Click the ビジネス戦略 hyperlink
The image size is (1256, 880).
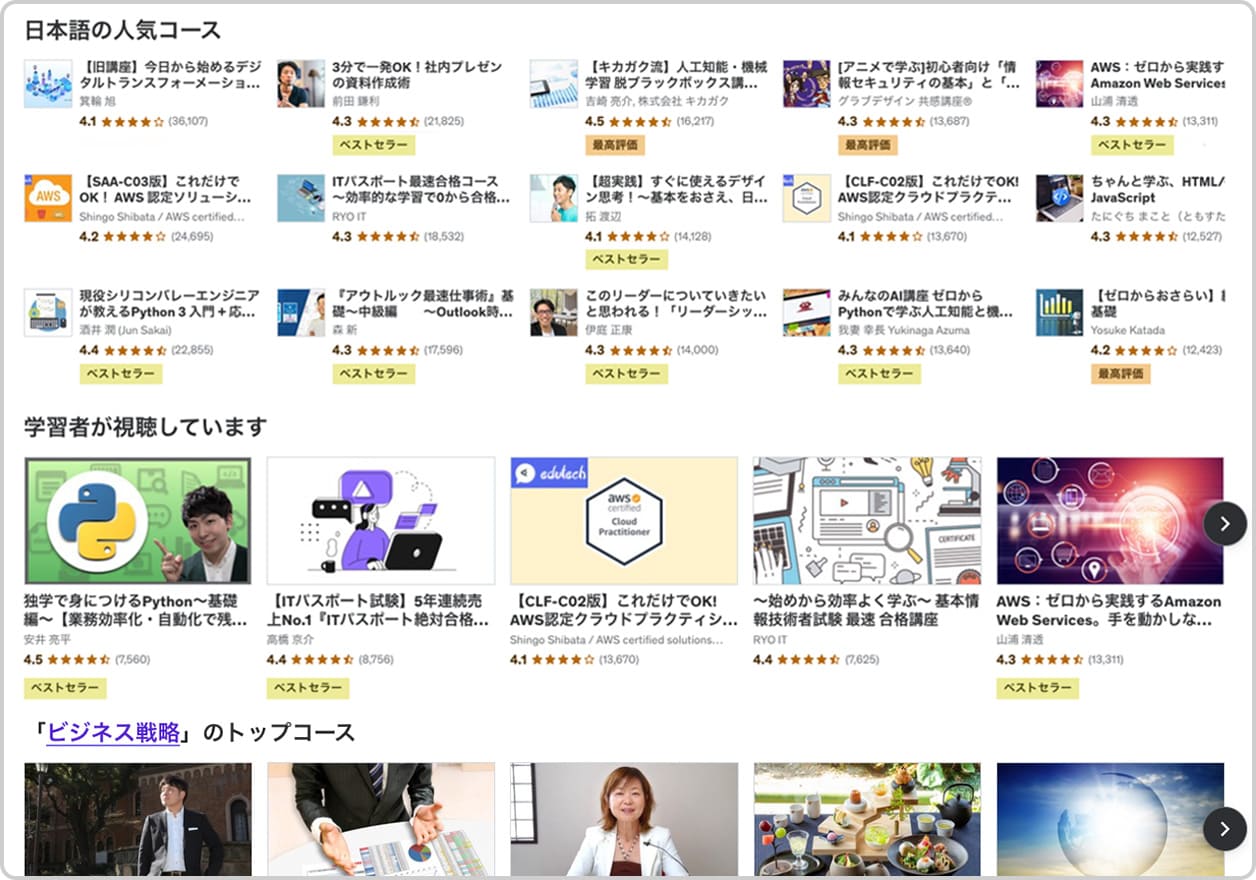[113, 732]
